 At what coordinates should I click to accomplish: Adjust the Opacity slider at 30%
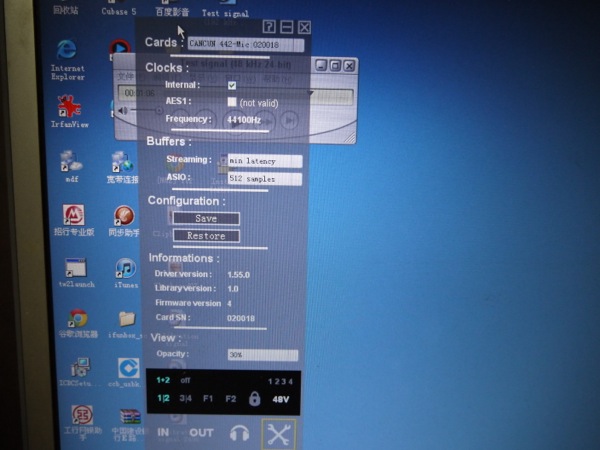262,355
